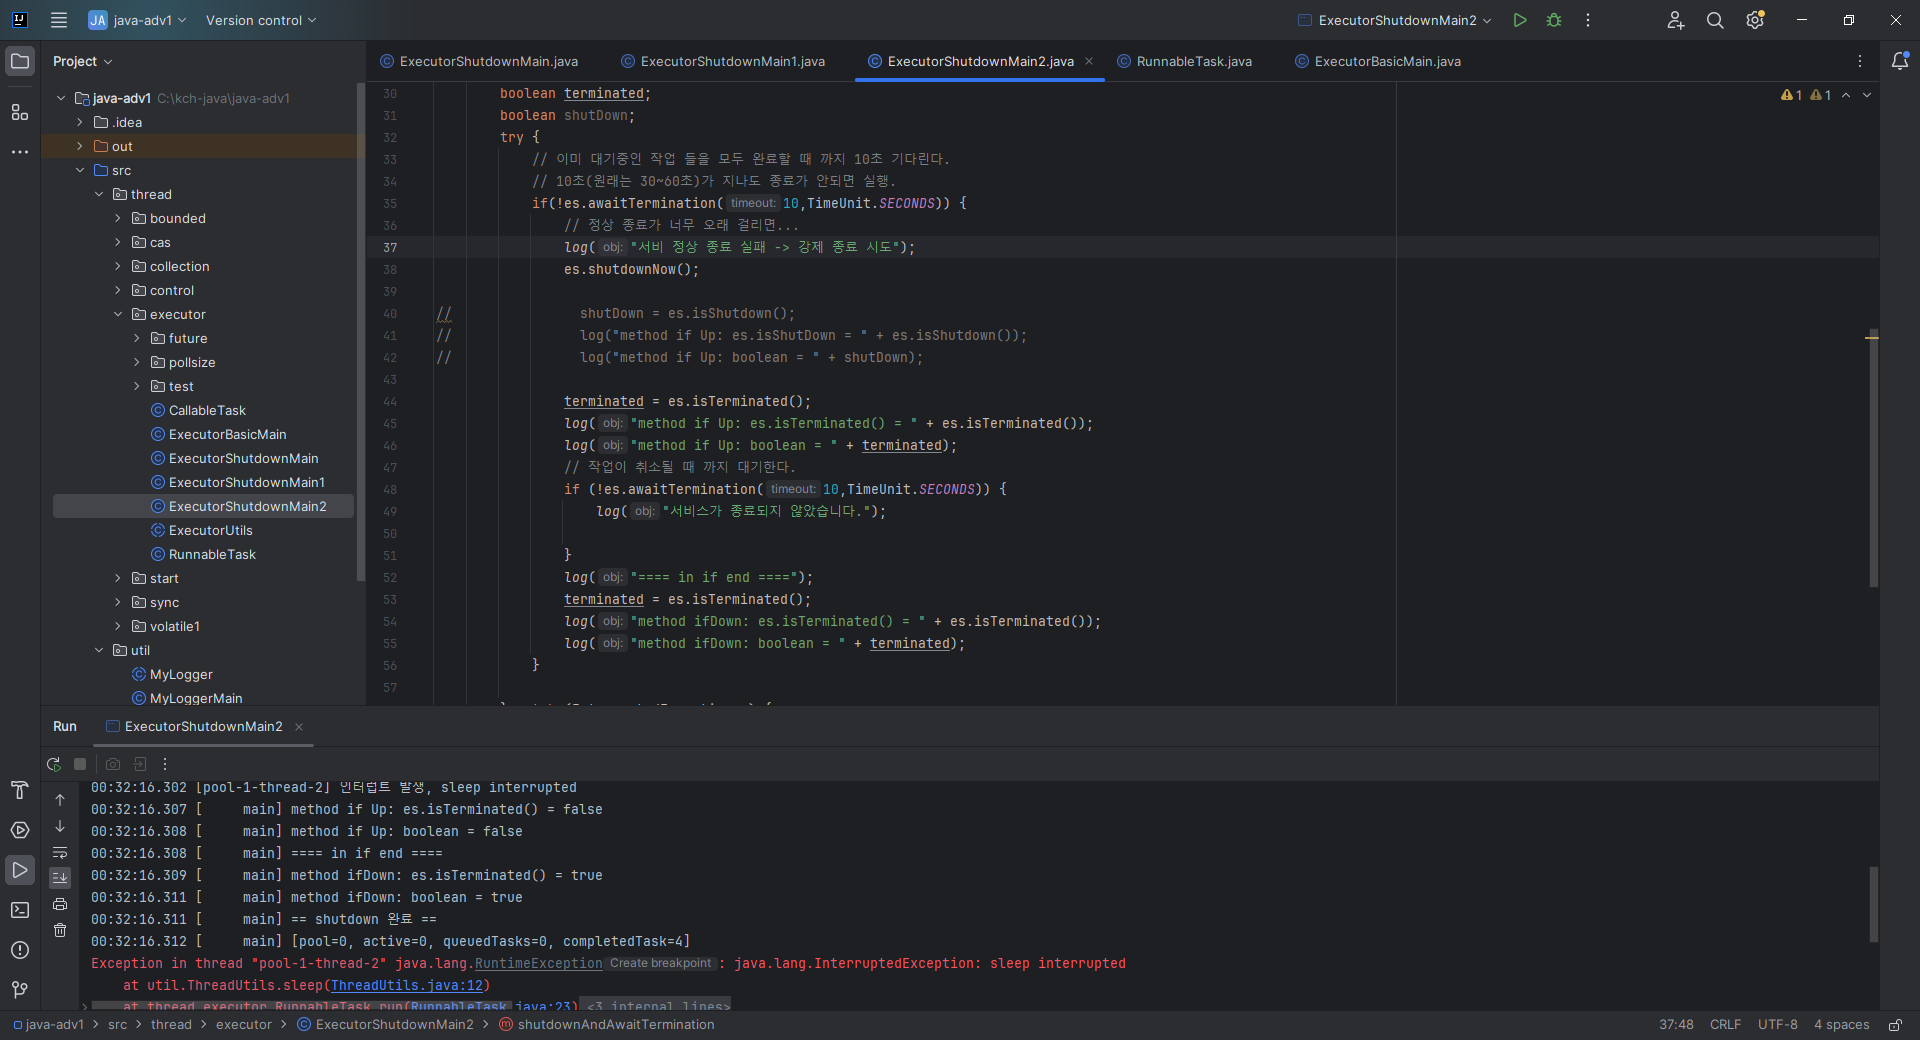Open java-adv1 project dropdown

[137, 20]
